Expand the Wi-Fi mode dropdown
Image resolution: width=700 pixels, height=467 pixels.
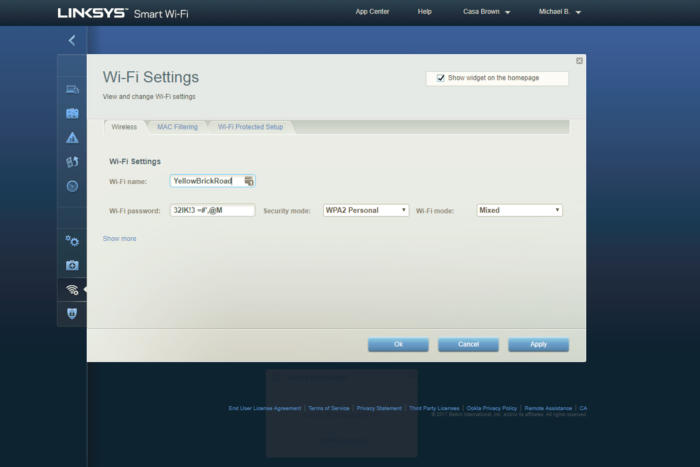(519, 211)
